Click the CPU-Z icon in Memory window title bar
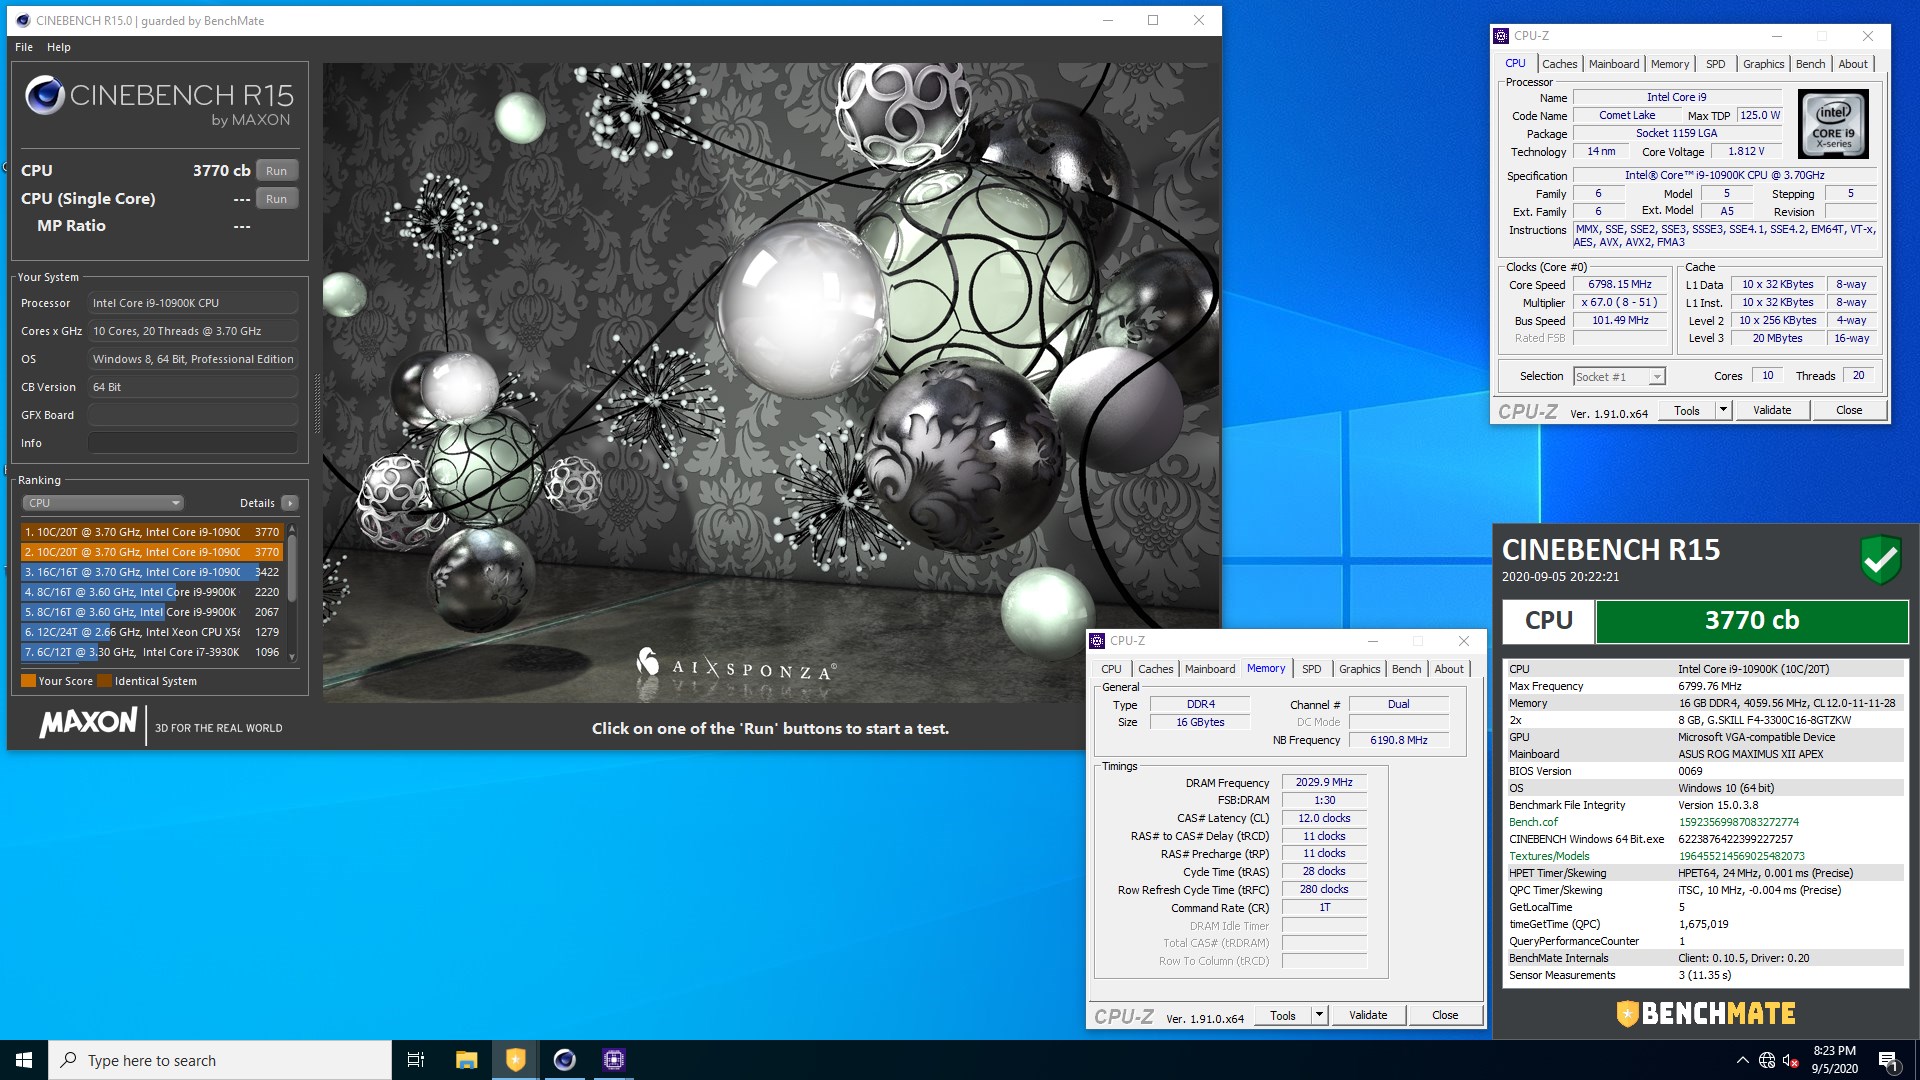The width and height of the screenshot is (1920, 1080). coord(1097,641)
